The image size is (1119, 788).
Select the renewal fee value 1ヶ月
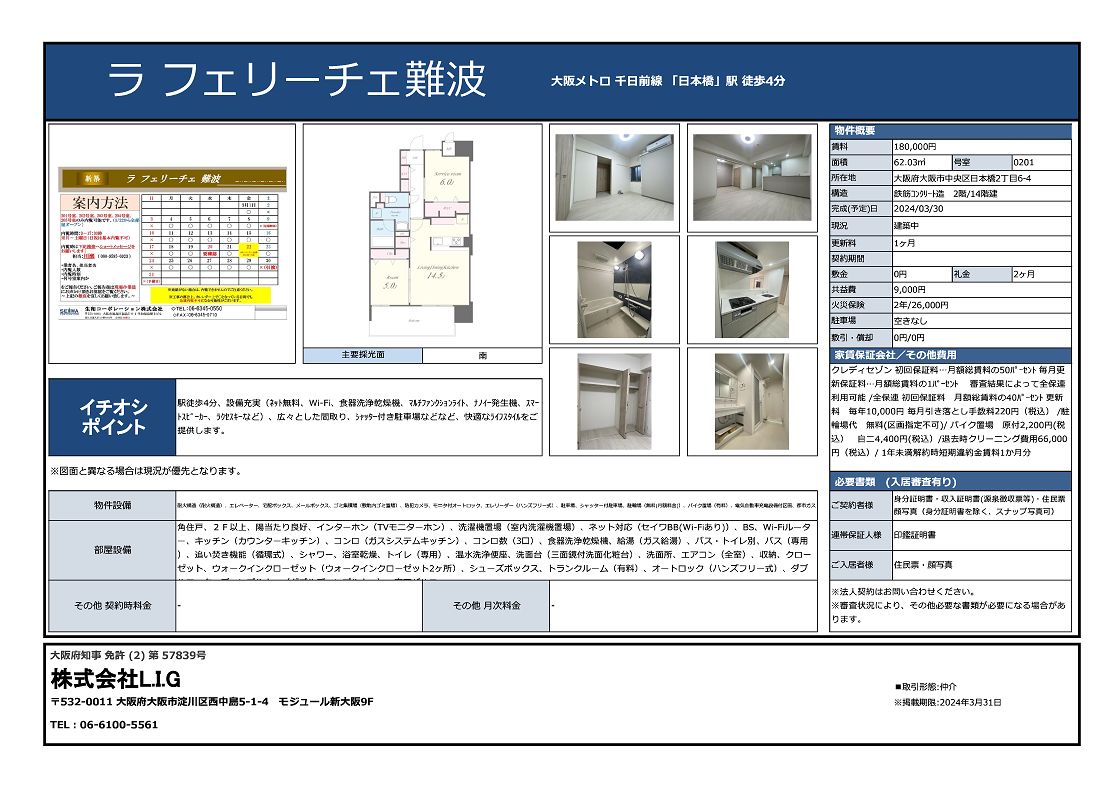(x=904, y=243)
